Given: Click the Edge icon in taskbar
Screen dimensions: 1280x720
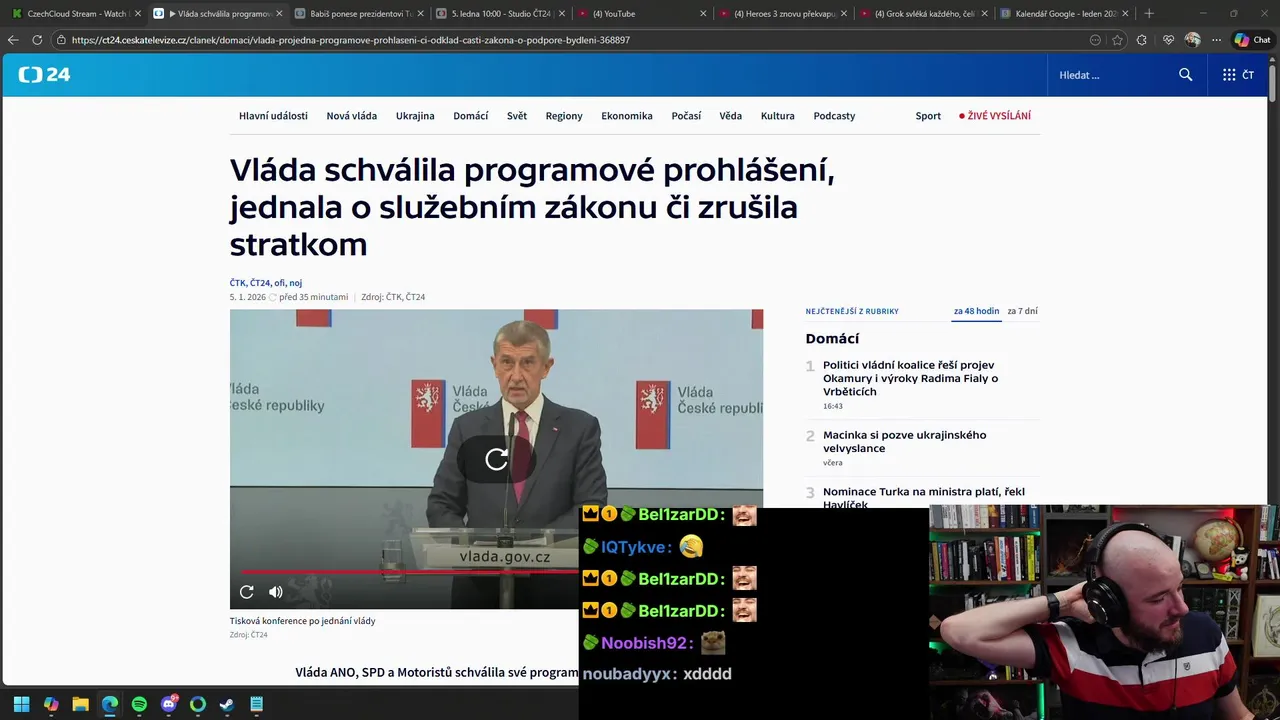Looking at the screenshot, I should (x=110, y=704).
